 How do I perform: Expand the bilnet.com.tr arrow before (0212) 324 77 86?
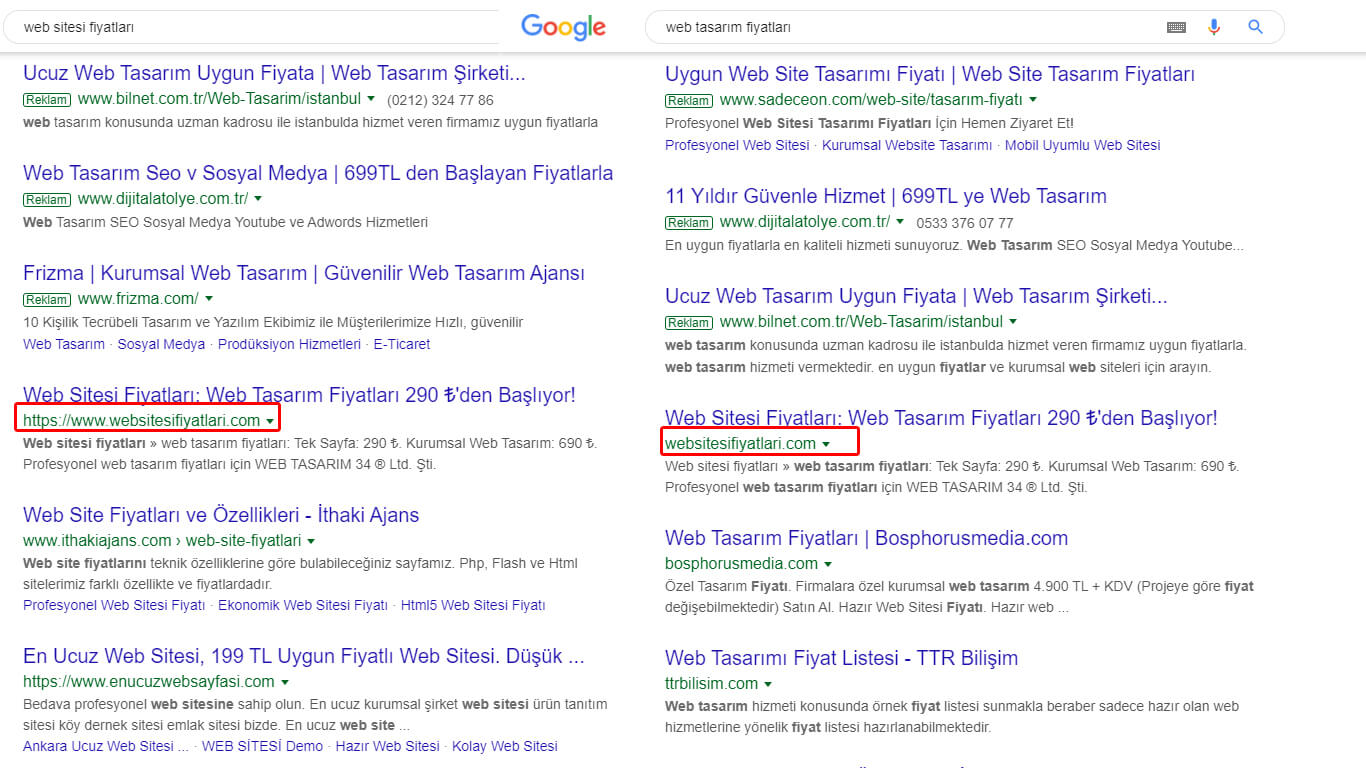(372, 99)
